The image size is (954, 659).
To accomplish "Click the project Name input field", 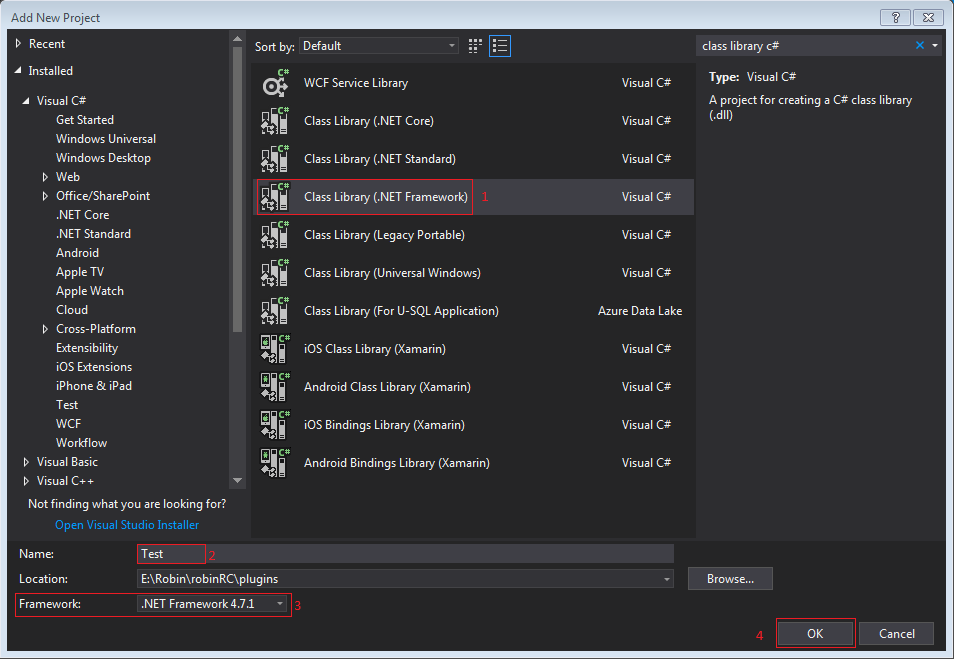I will click(406, 554).
